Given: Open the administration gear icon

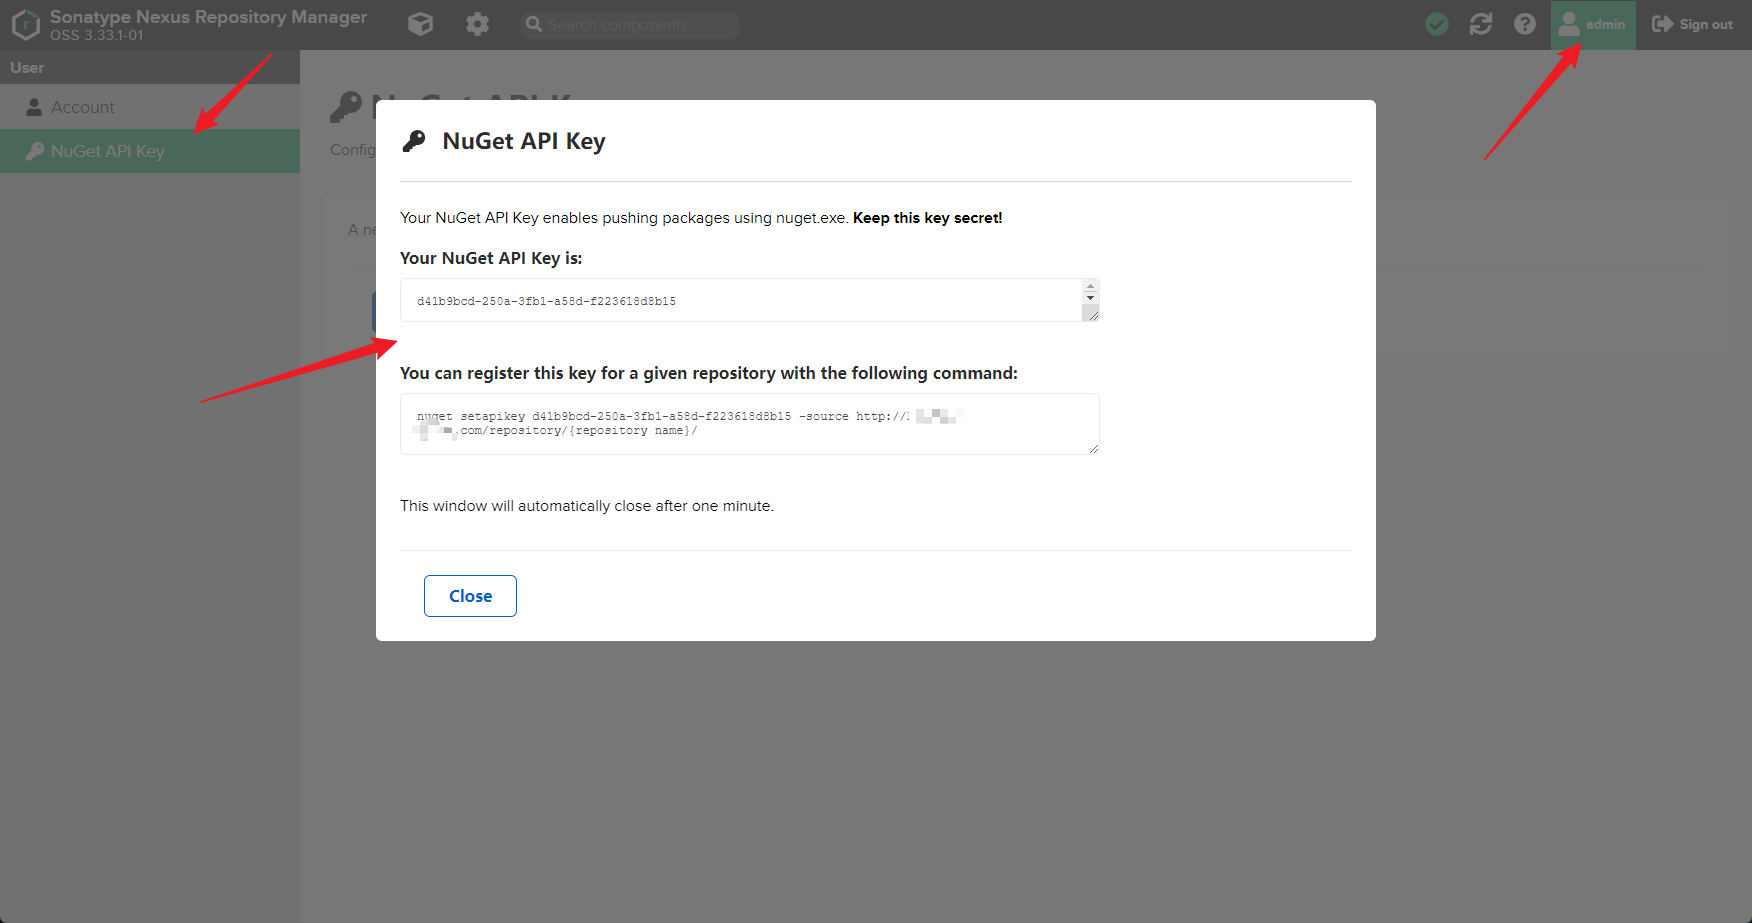Looking at the screenshot, I should click(x=478, y=24).
